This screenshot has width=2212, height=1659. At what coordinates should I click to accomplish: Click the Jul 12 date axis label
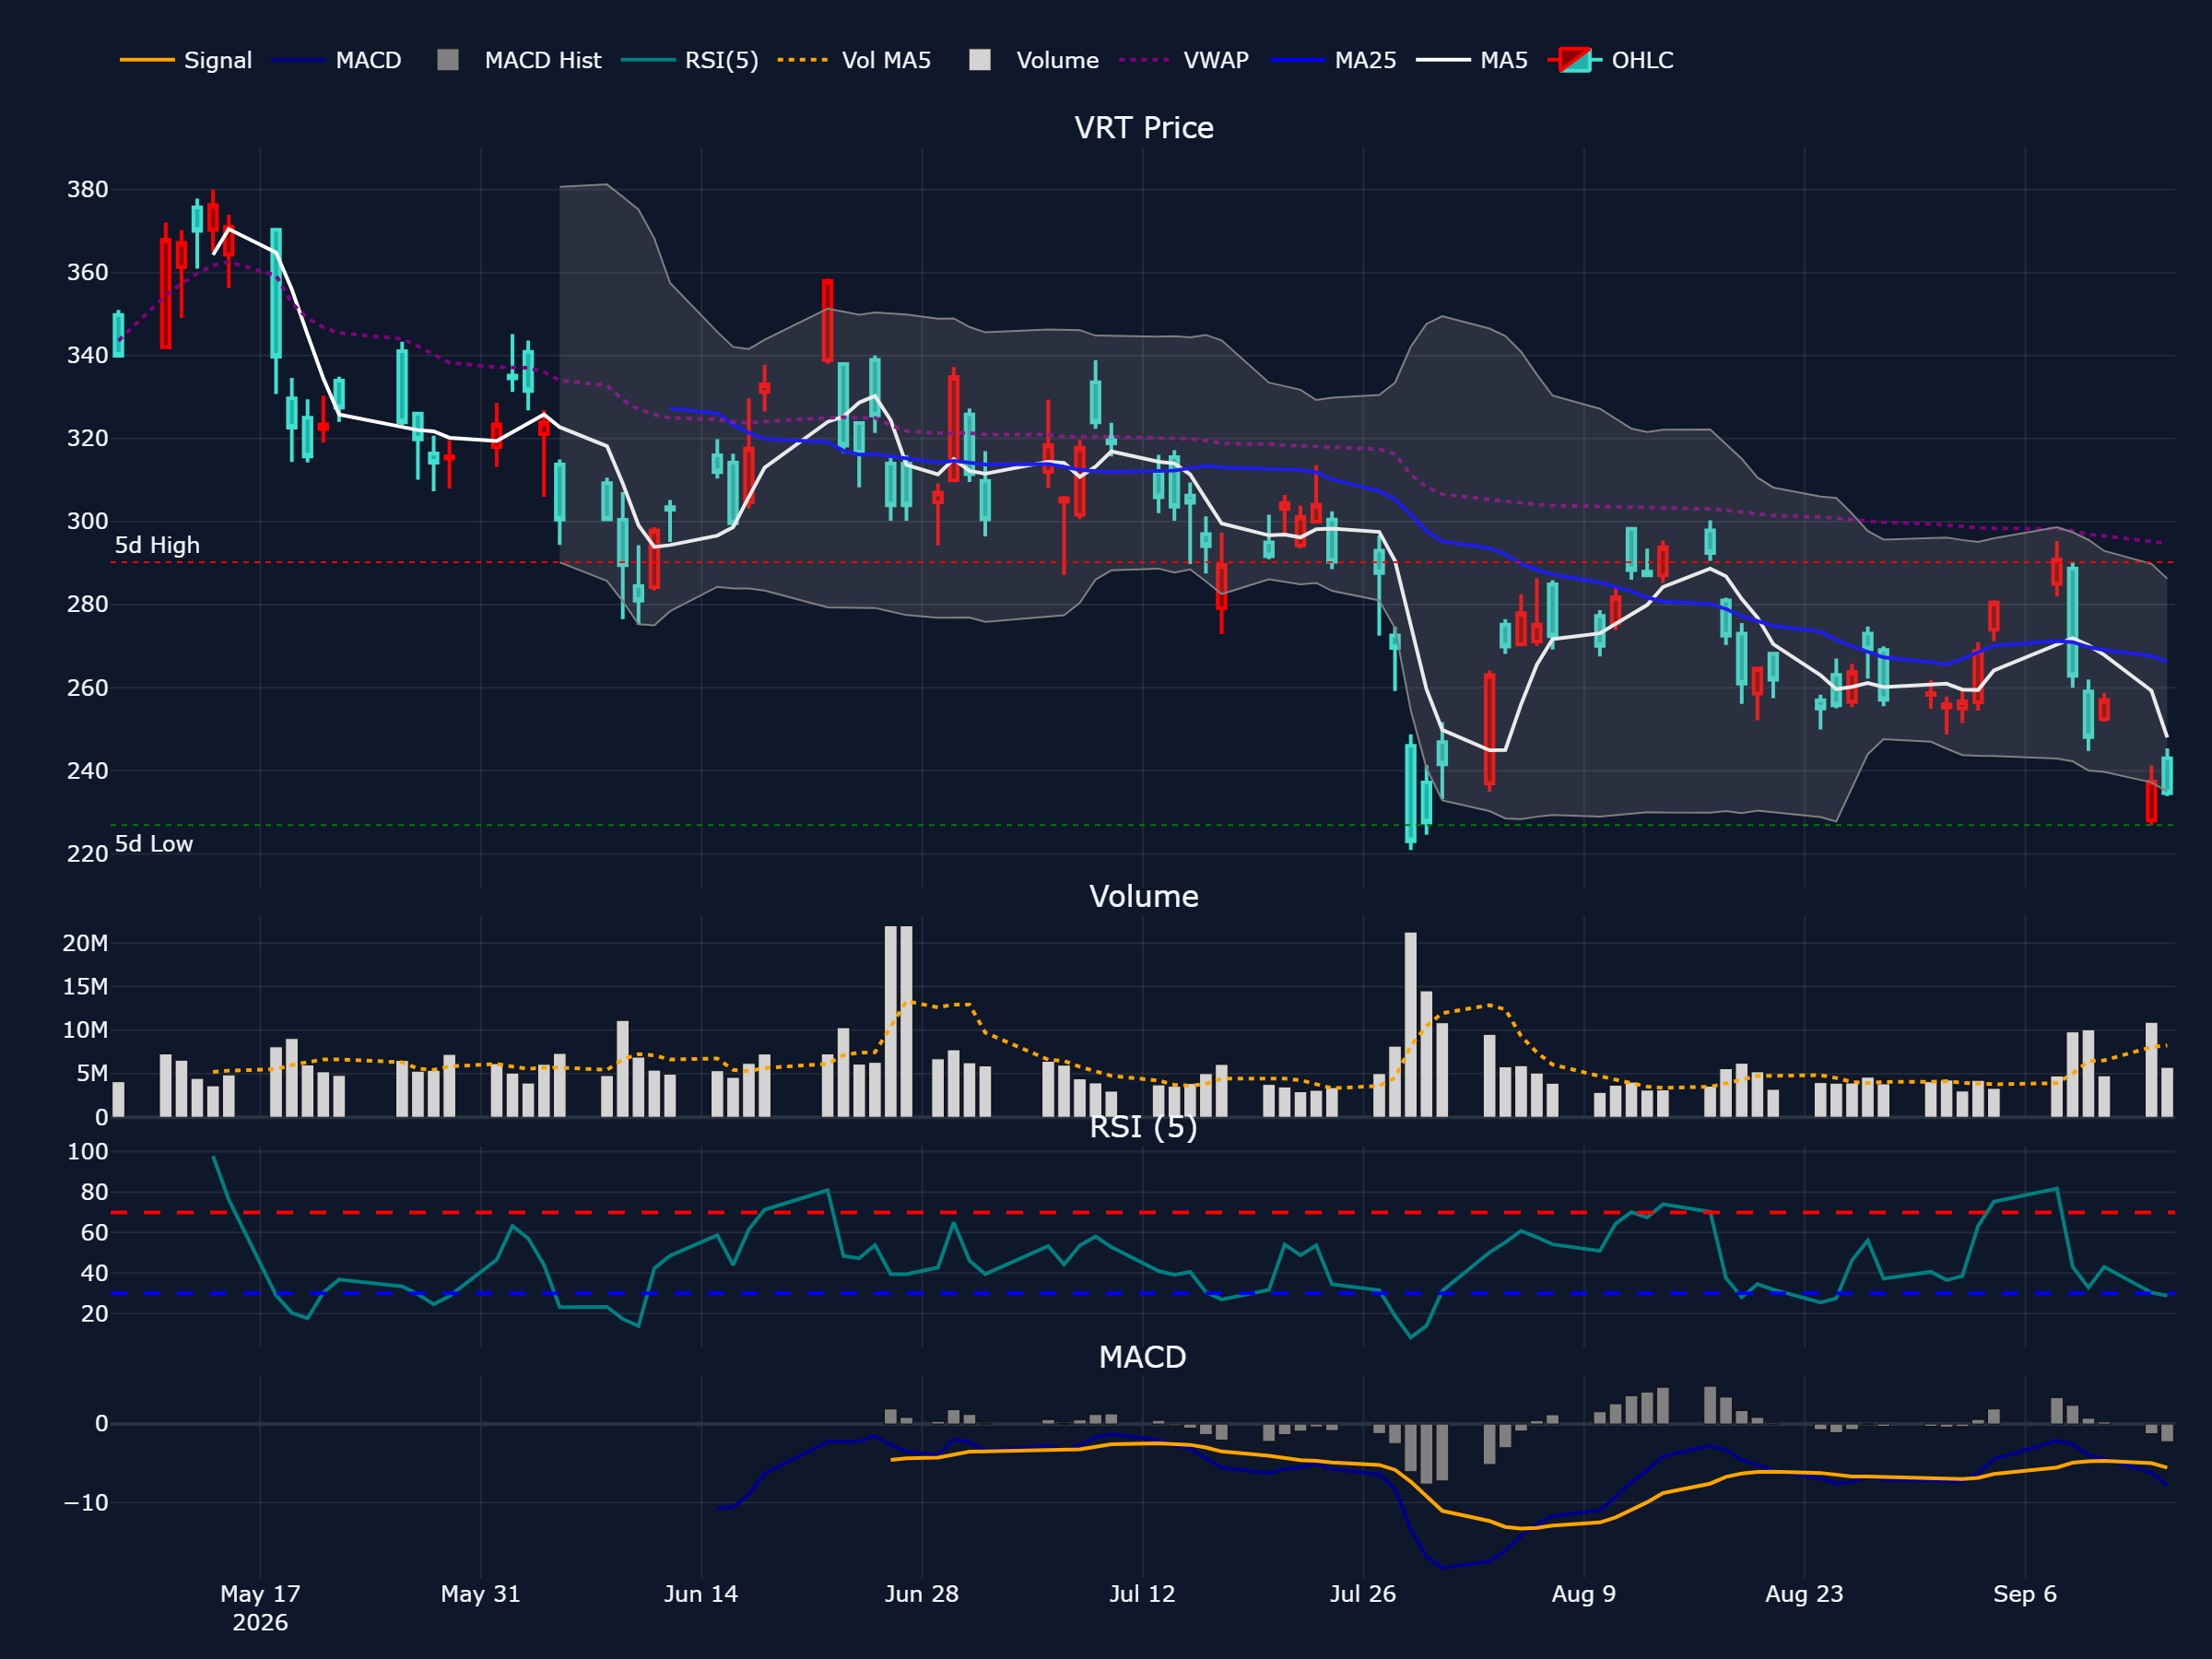click(1142, 1594)
